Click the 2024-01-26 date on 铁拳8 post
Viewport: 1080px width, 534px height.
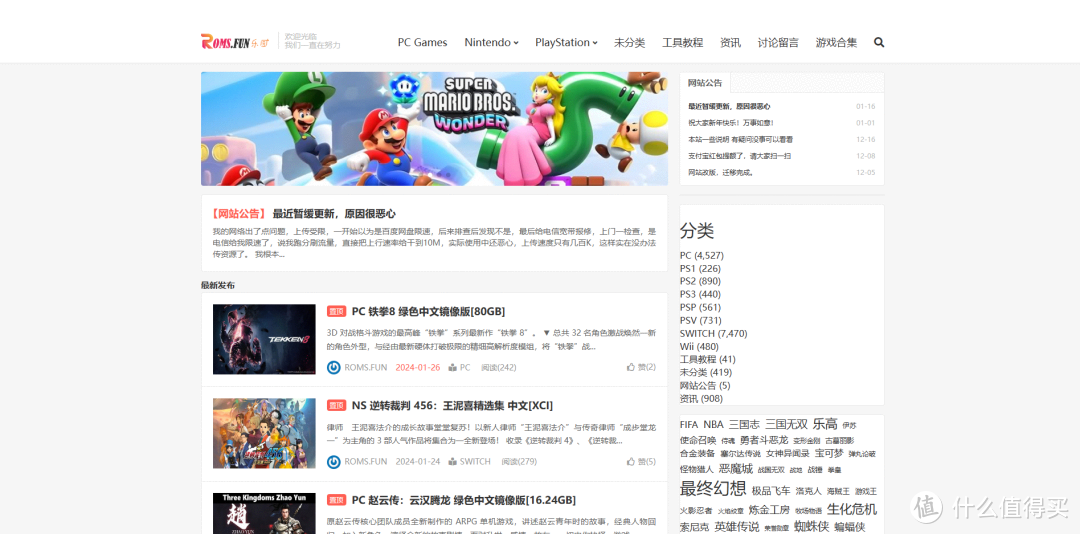coord(417,367)
